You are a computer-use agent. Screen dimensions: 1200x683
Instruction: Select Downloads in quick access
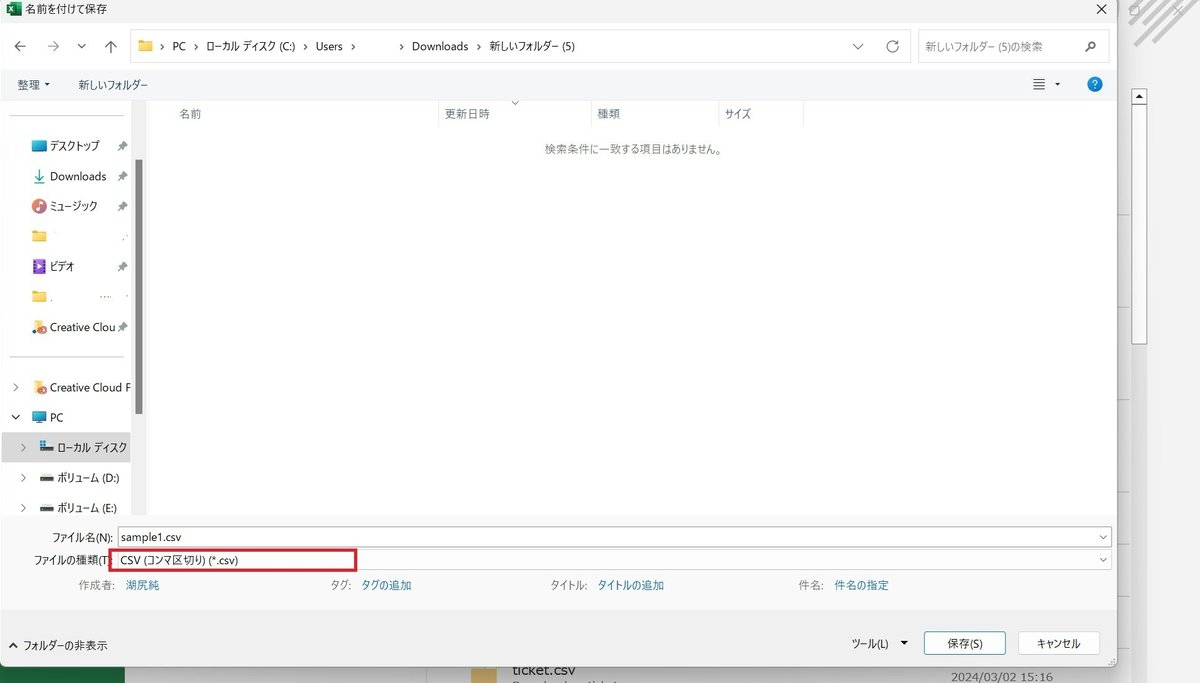click(78, 176)
